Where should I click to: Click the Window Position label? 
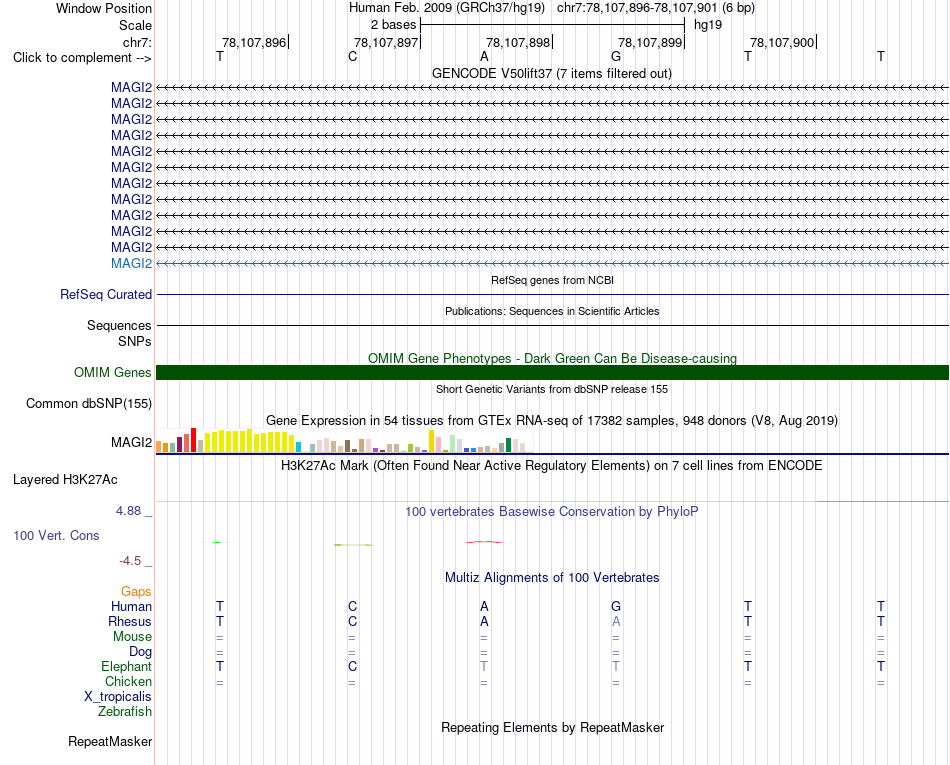pos(104,8)
